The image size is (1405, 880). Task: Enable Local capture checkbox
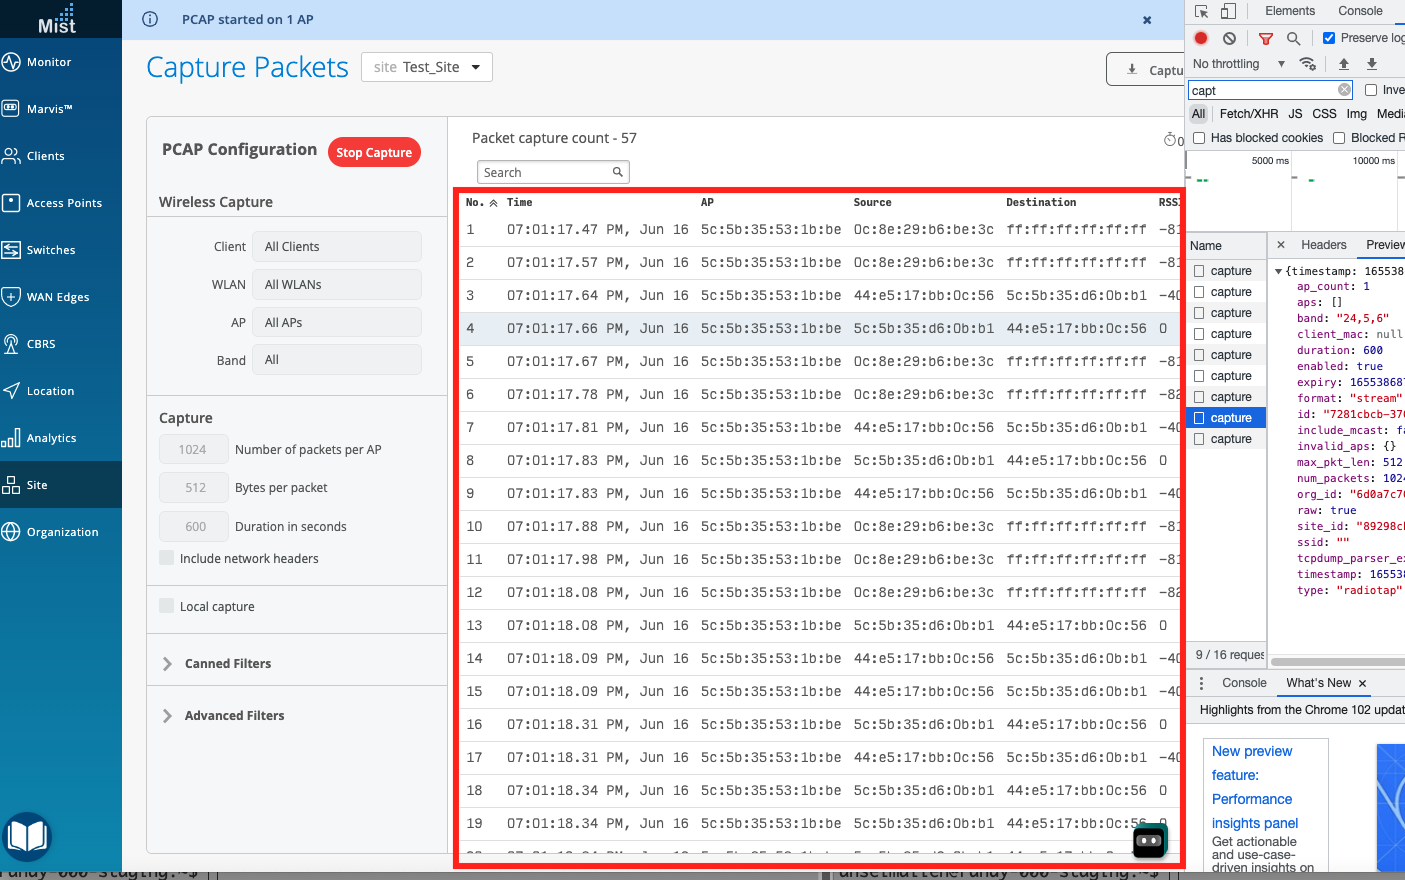(167, 606)
